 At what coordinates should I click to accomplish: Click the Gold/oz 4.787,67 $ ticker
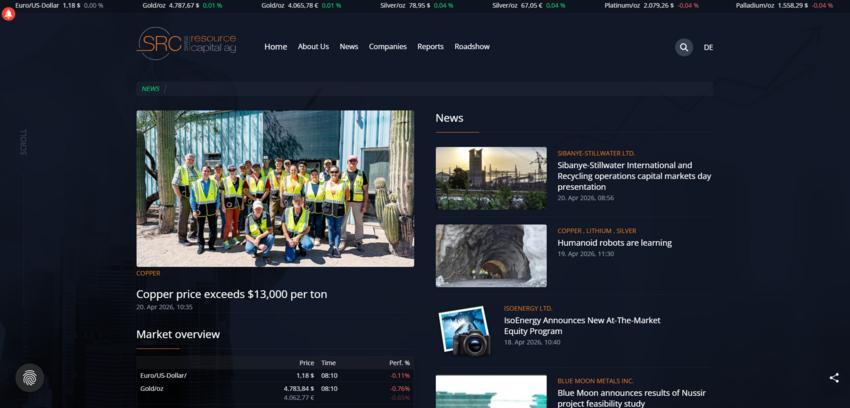point(182,5)
